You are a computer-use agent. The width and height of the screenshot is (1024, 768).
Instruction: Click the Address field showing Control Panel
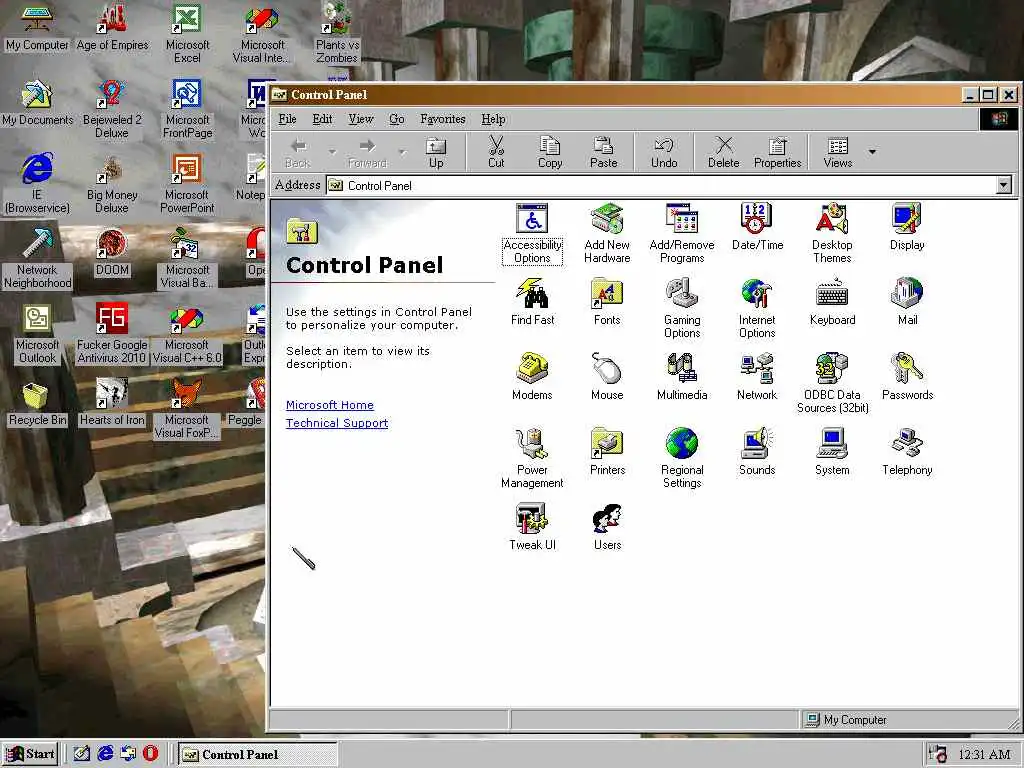point(661,185)
